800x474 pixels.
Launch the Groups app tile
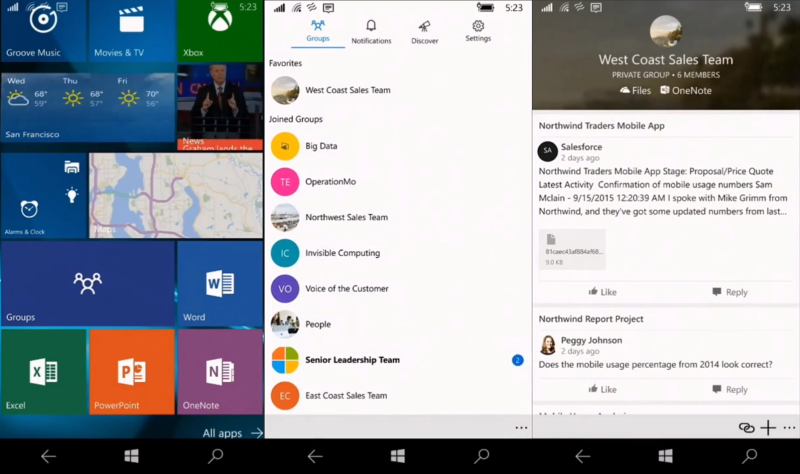[88, 284]
